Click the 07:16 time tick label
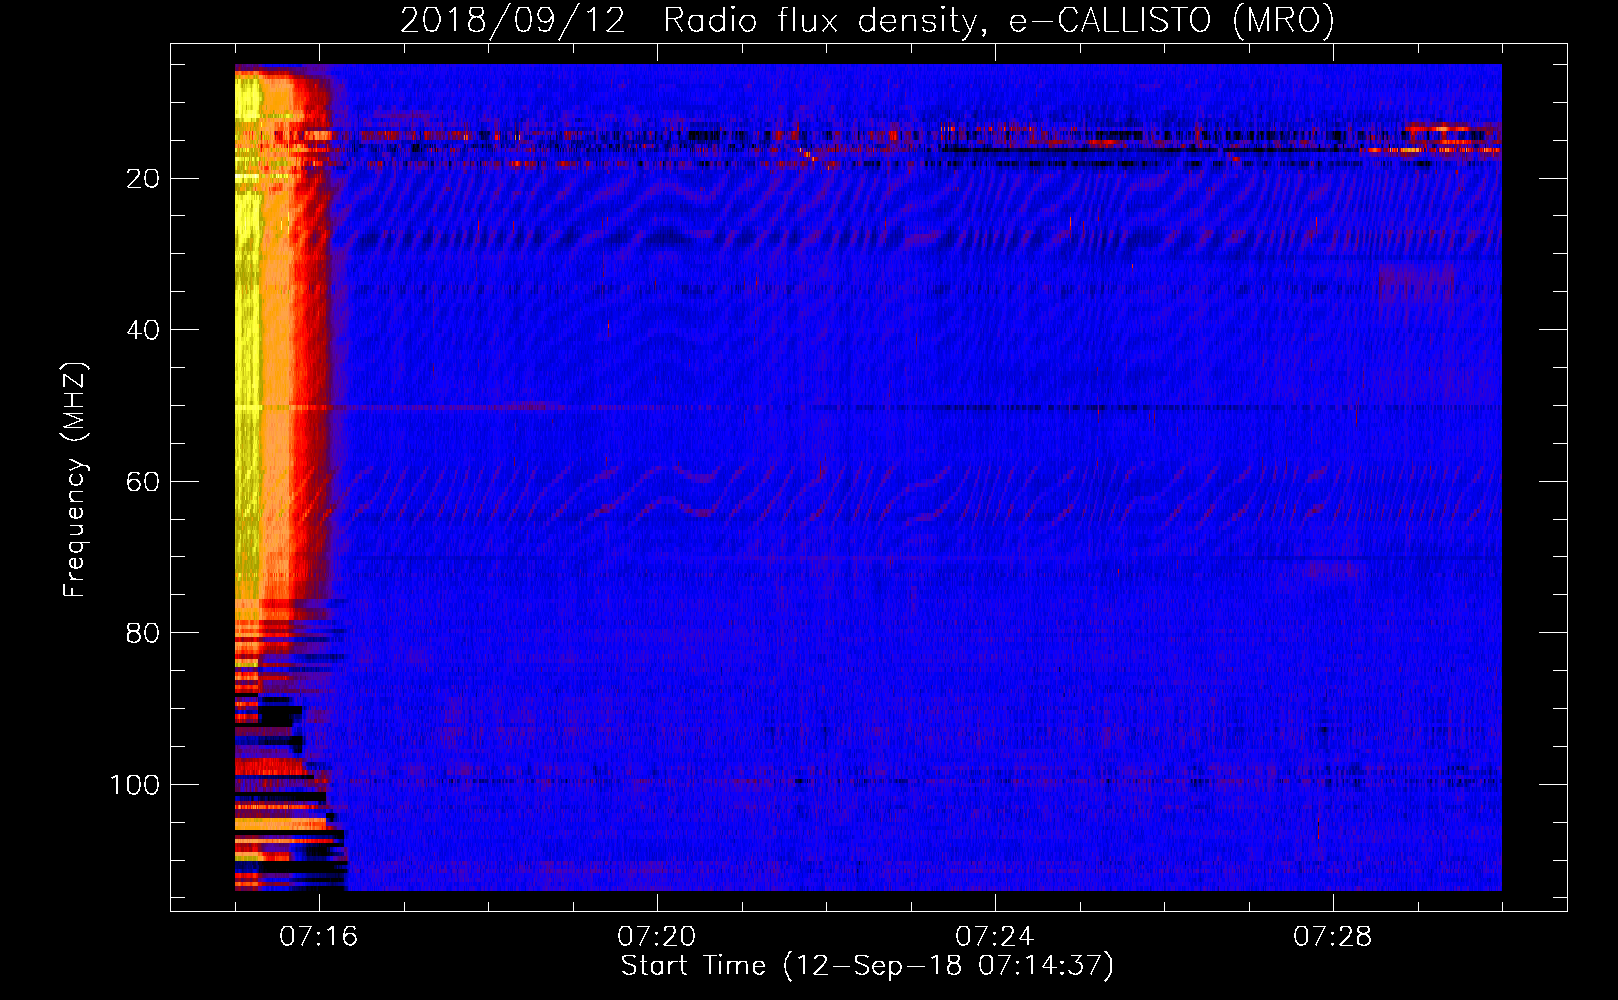The height and width of the screenshot is (1000, 1618). (319, 937)
